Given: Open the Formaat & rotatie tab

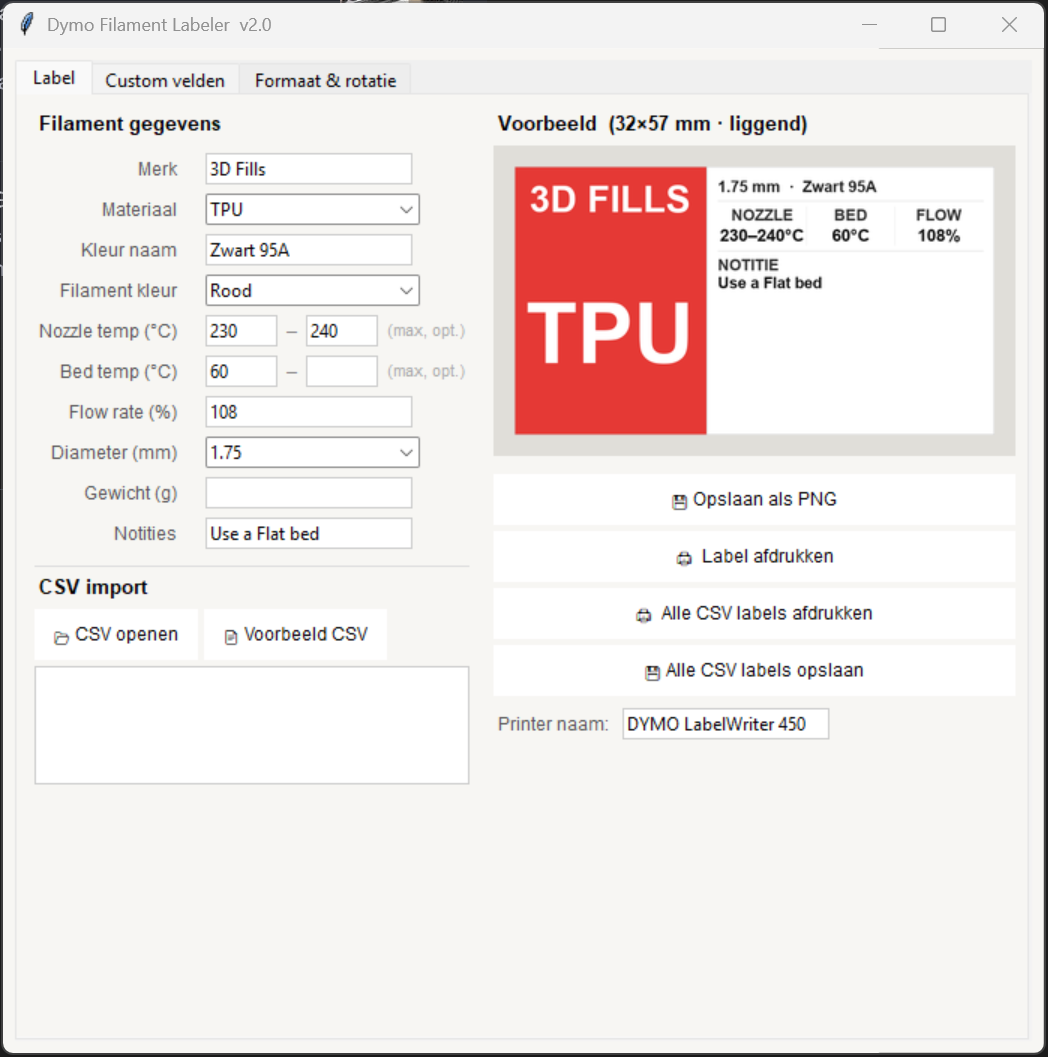Looking at the screenshot, I should [x=326, y=80].
